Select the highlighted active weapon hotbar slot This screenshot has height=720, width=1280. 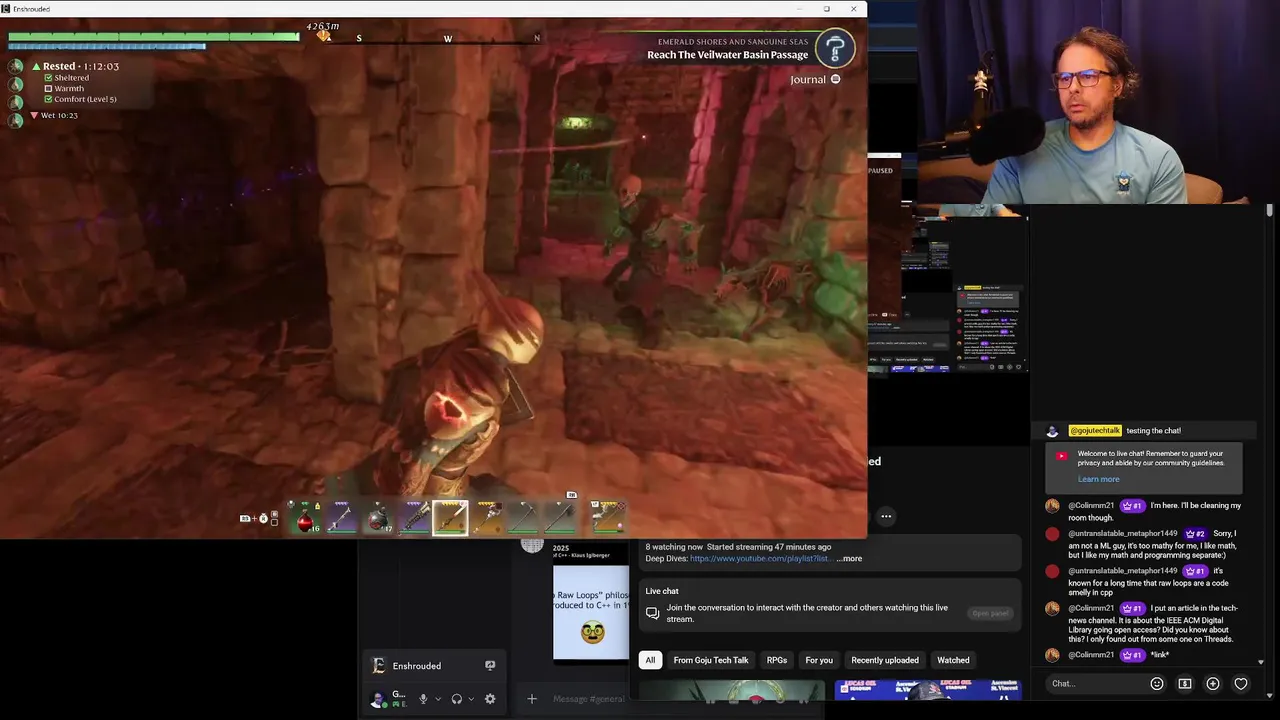pyautogui.click(x=450, y=517)
